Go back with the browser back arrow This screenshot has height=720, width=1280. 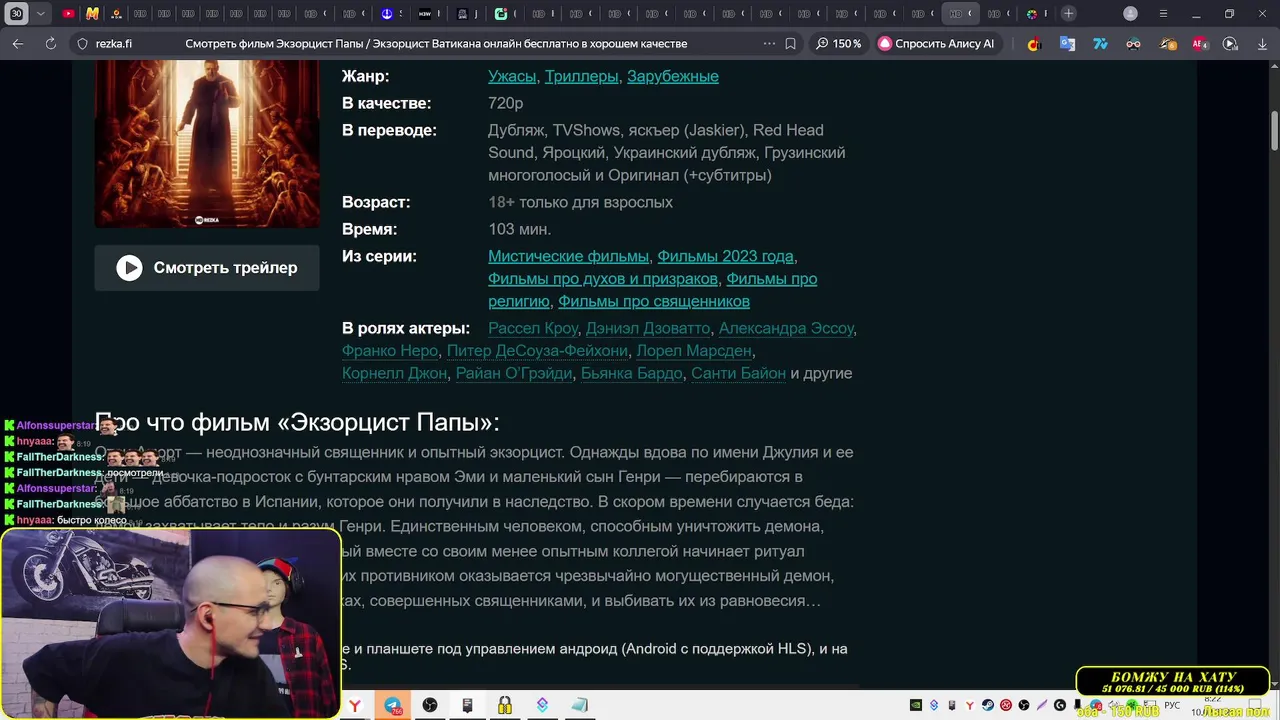click(18, 44)
